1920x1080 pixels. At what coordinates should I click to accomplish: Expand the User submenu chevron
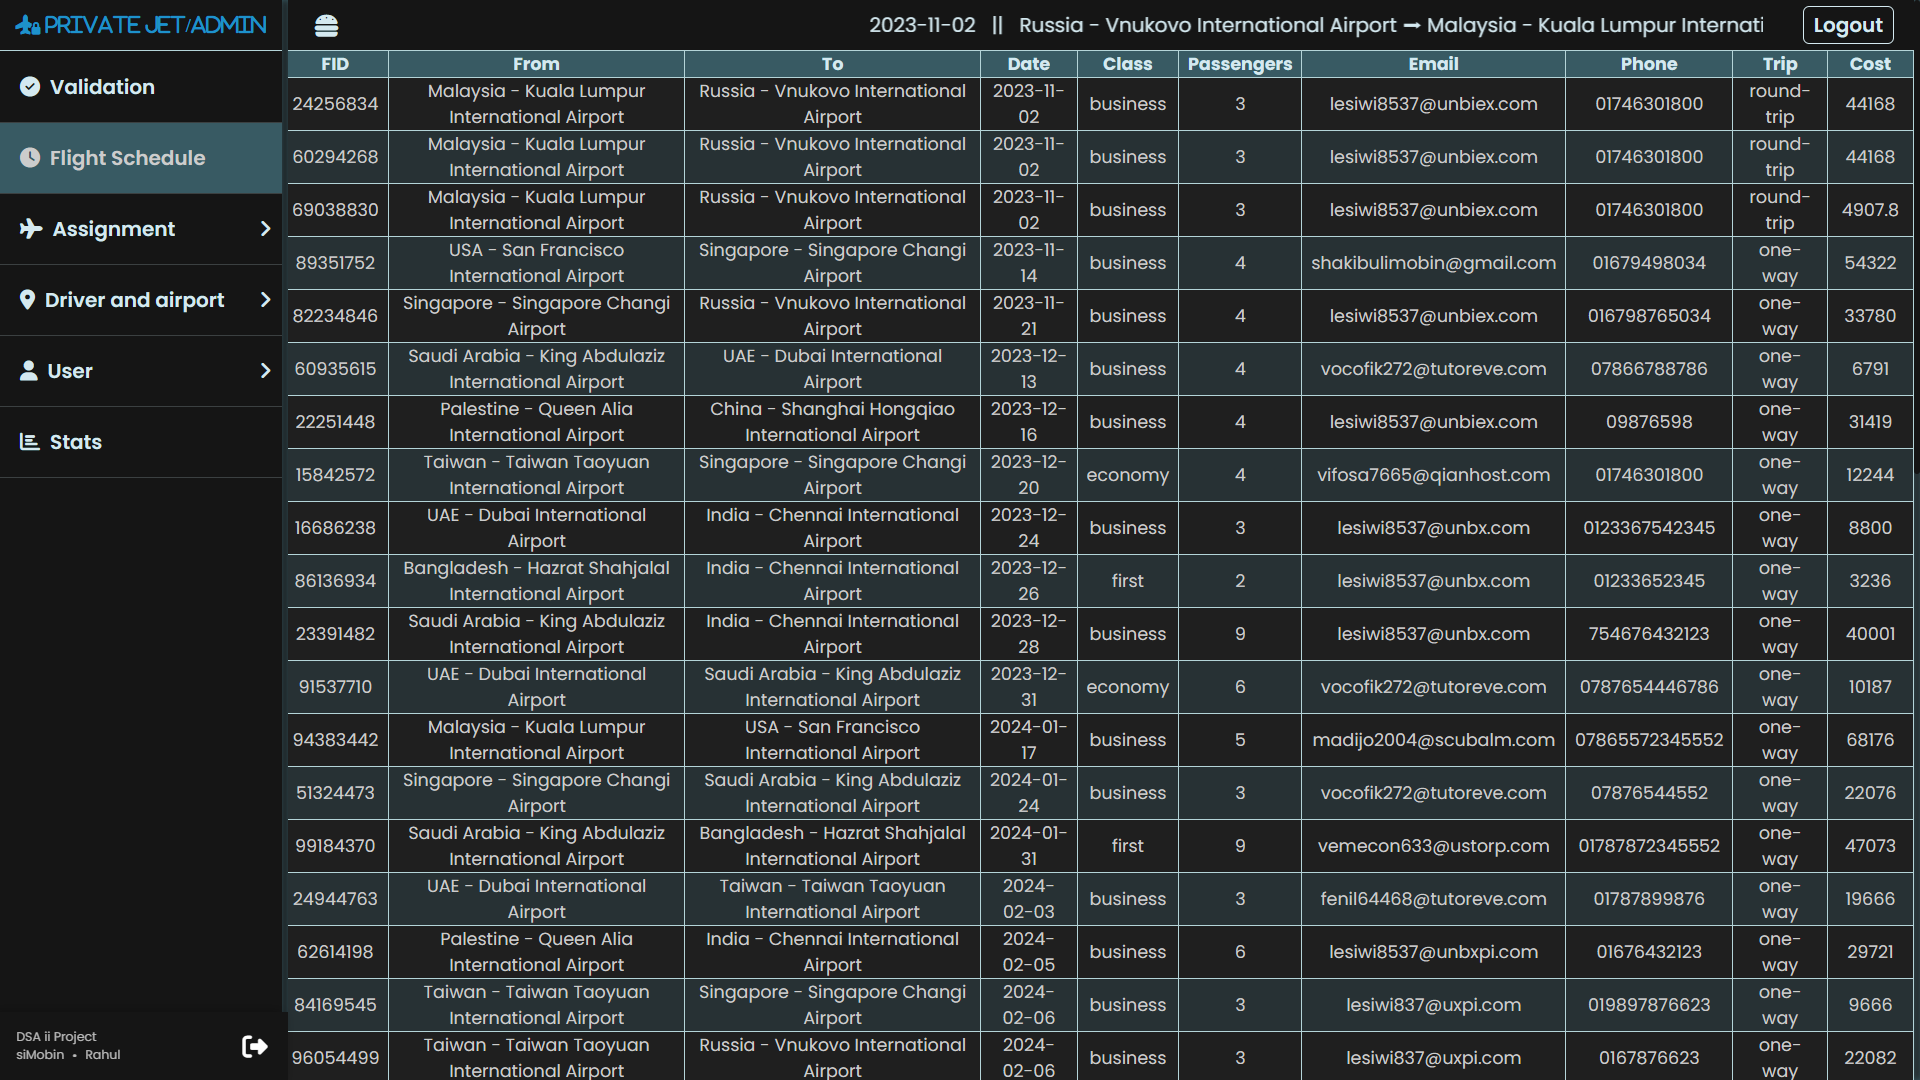click(265, 371)
